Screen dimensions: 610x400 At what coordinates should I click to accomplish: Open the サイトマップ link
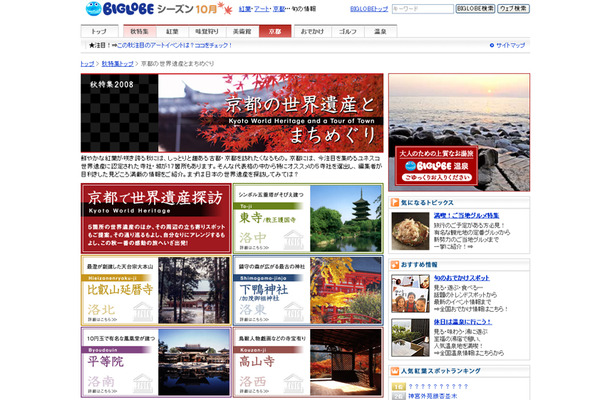(x=510, y=47)
